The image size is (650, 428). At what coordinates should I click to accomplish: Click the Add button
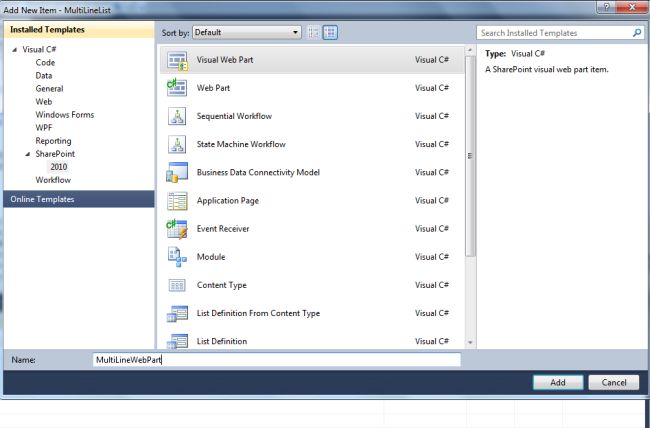click(x=558, y=382)
